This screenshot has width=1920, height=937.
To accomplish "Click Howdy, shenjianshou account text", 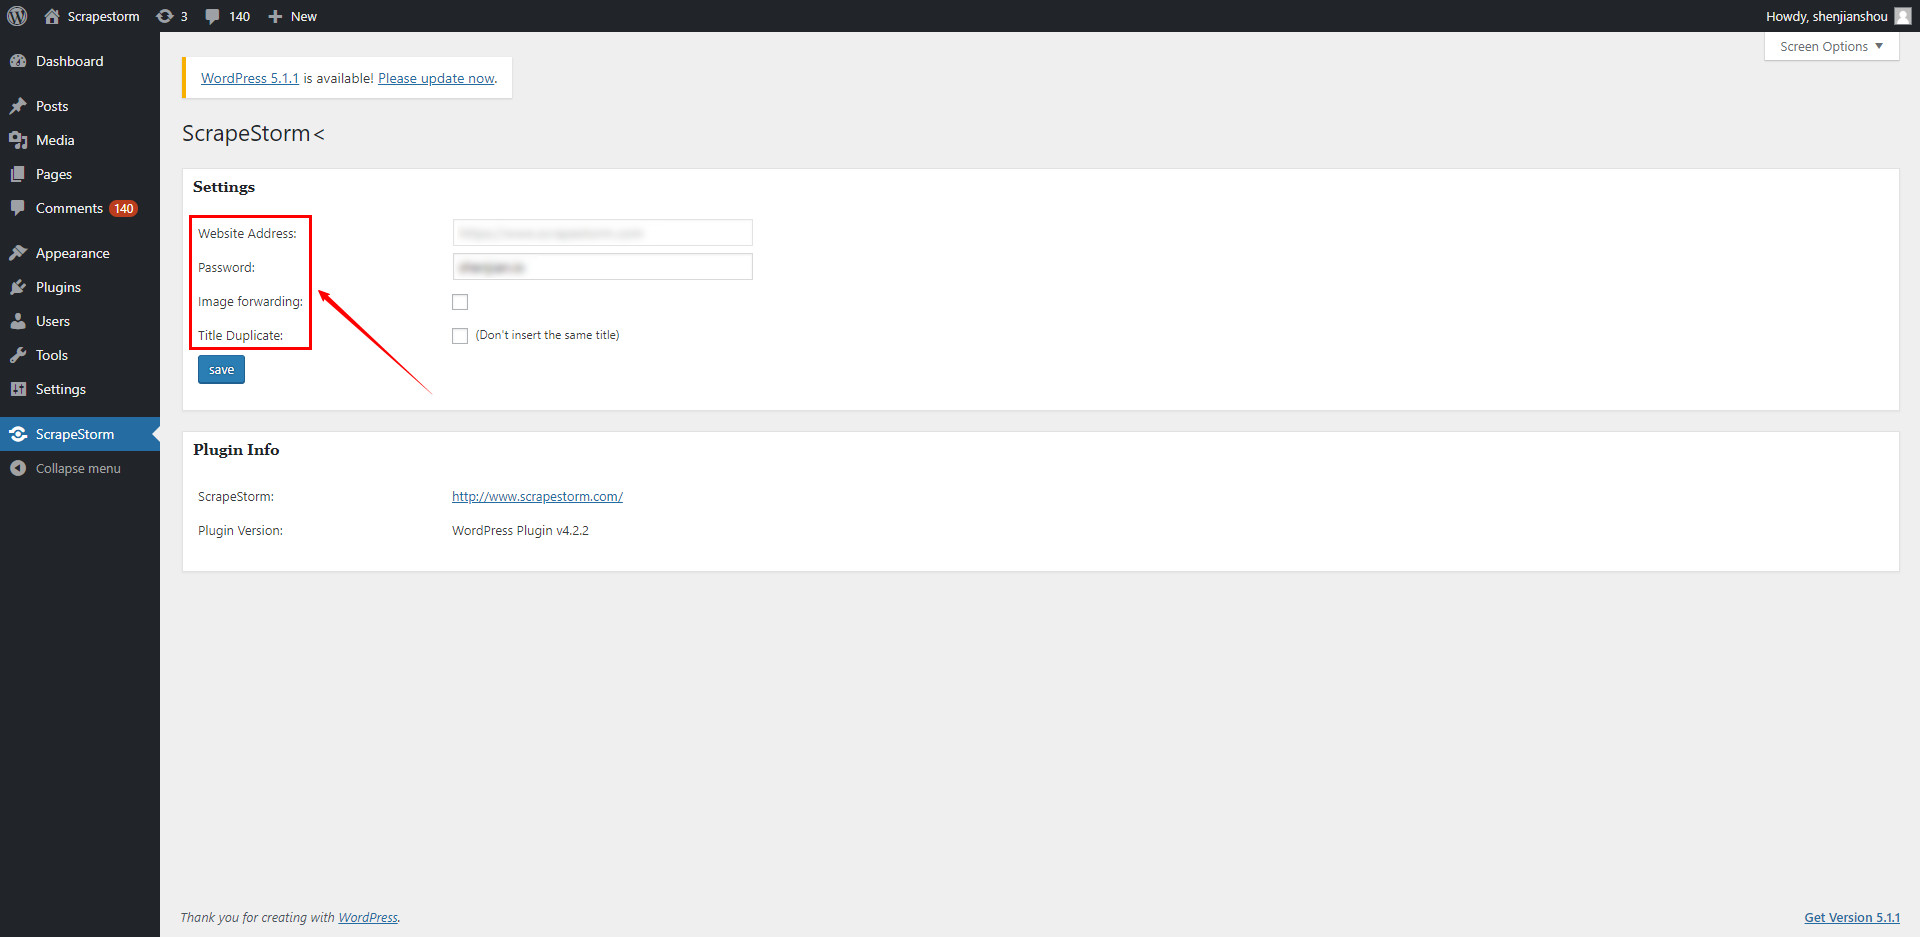I will click(x=1826, y=16).
